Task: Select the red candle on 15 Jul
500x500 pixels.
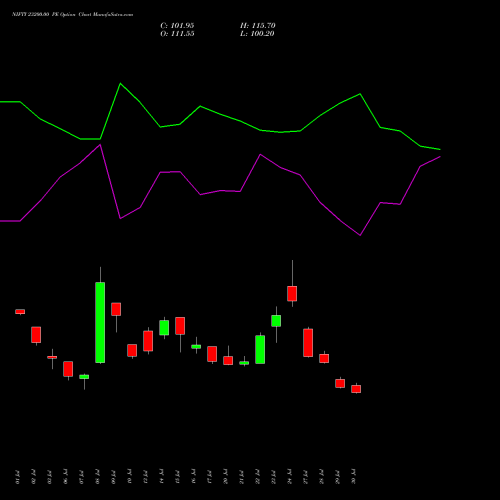Action: coord(180,326)
